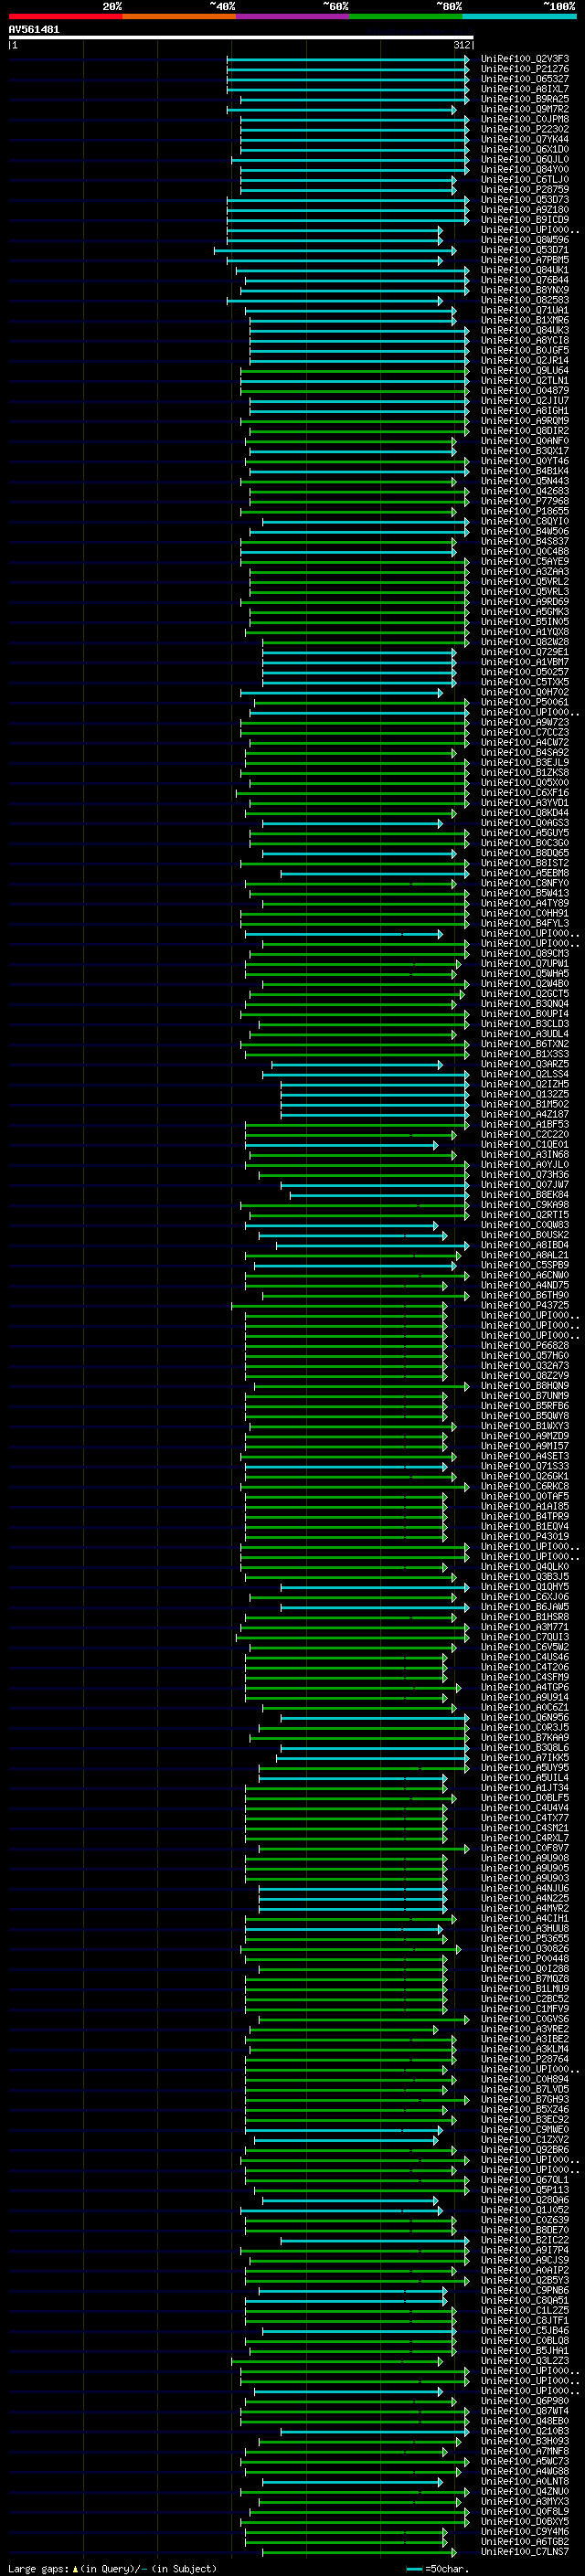Screen dimensions: 585x2576
Task: Click the UniRef100_P77968 label
Action: point(525,501)
